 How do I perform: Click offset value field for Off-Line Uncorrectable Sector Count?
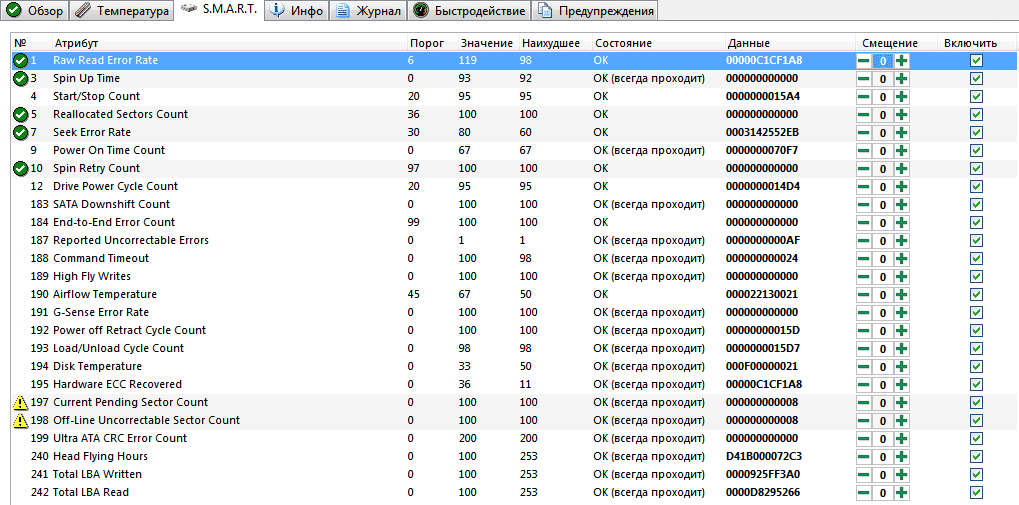tap(883, 421)
